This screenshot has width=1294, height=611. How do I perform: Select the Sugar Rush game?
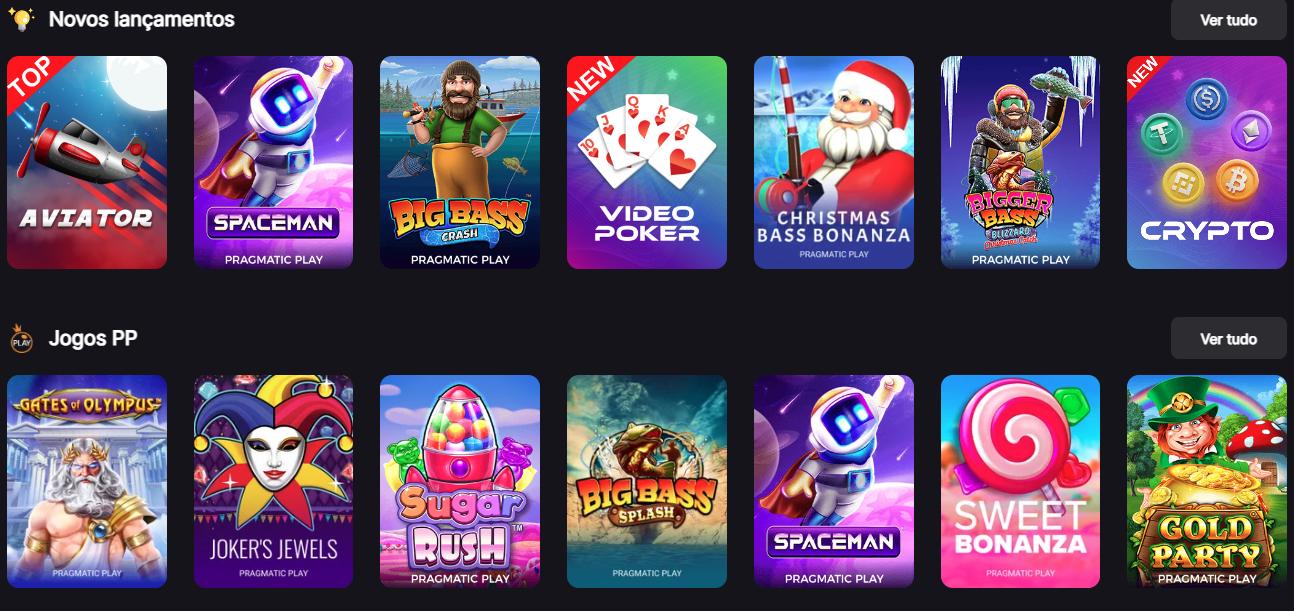point(460,481)
